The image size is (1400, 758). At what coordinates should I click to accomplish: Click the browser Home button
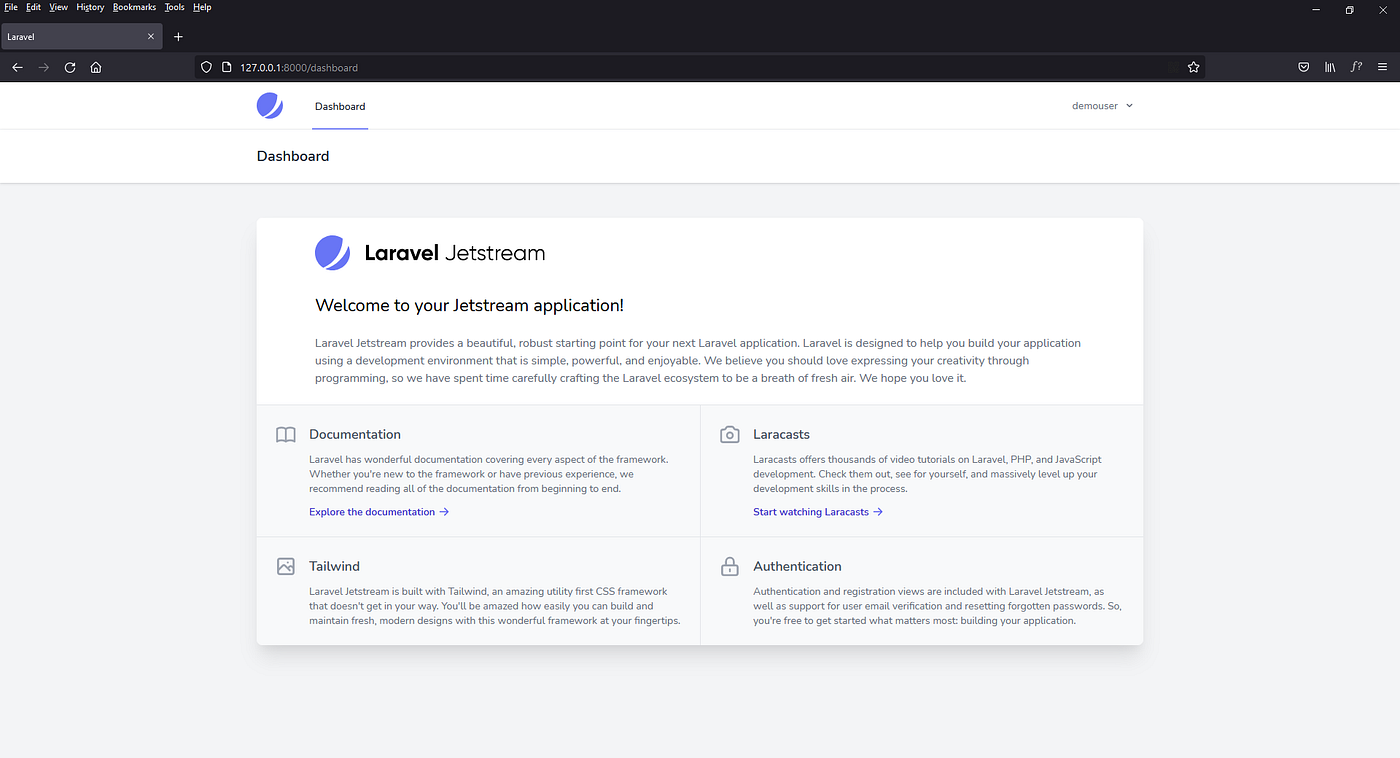95,67
